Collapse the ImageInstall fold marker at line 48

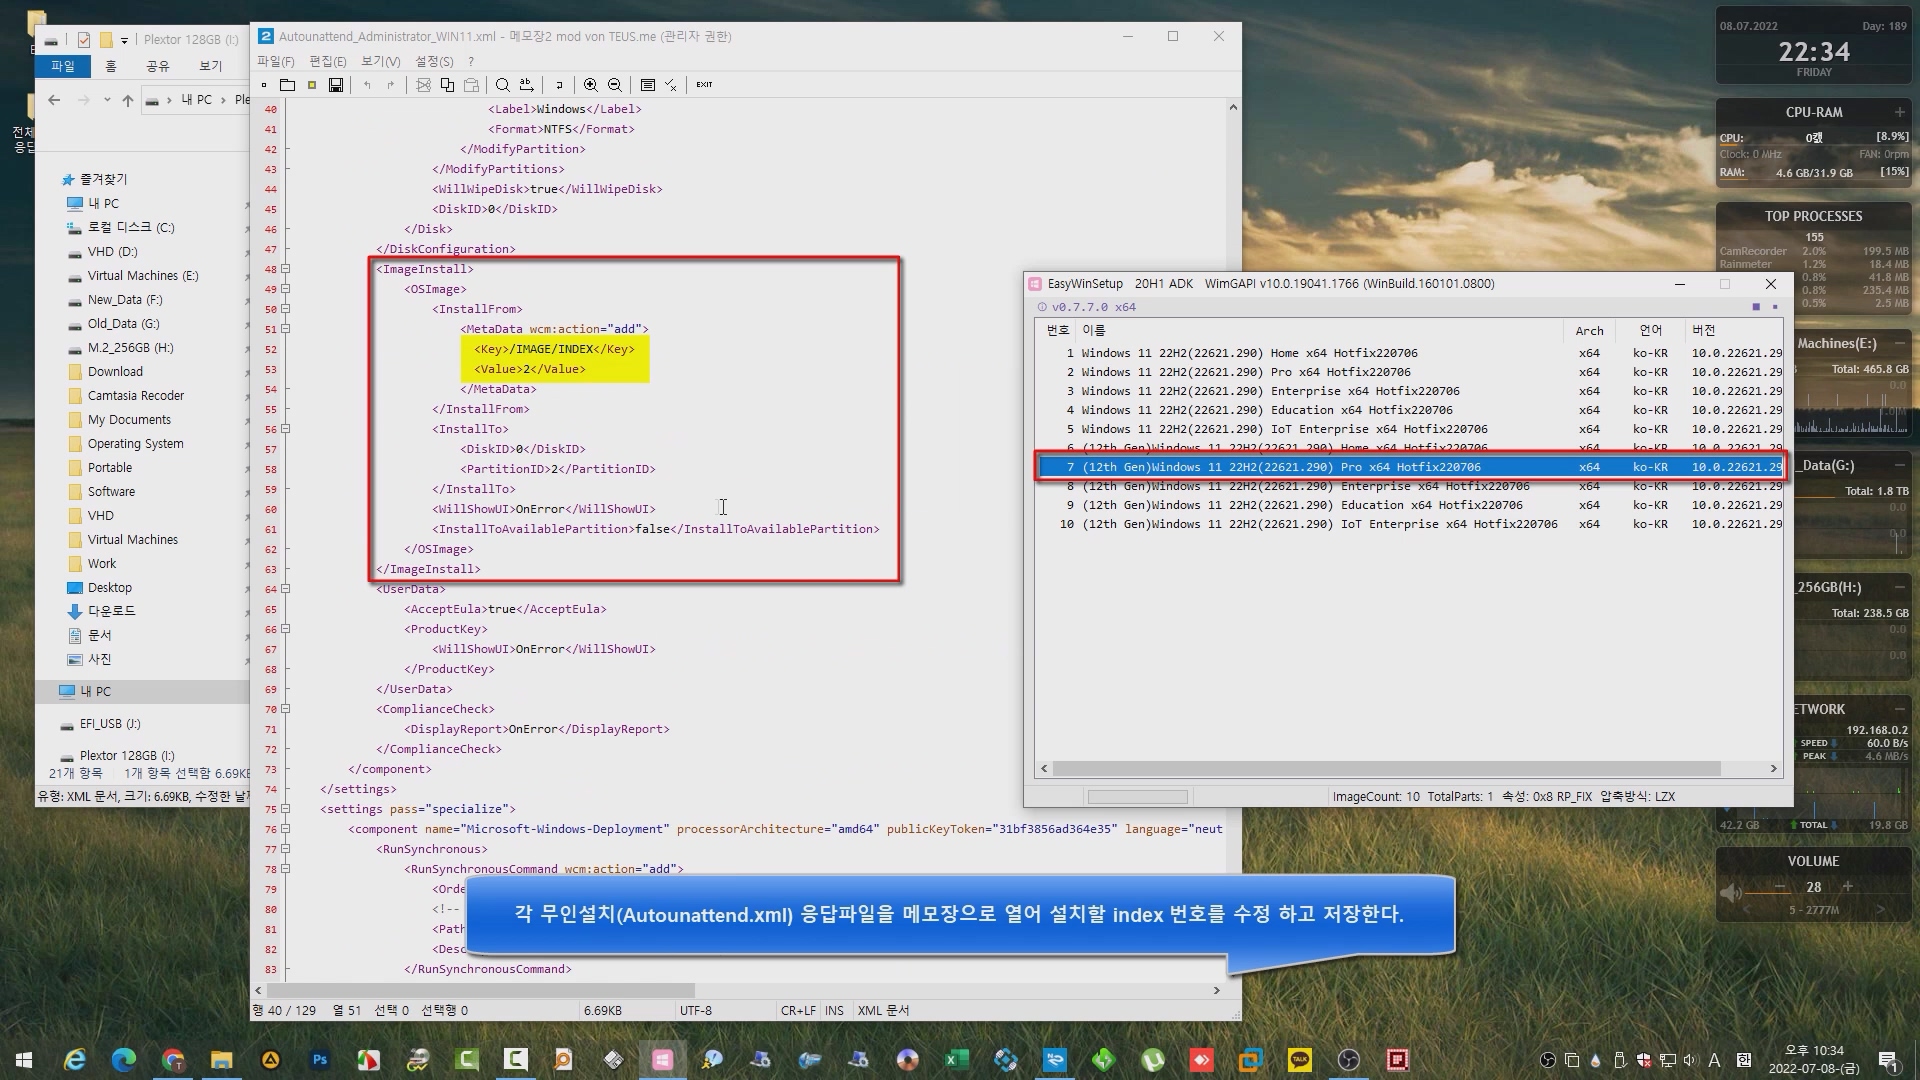285,269
